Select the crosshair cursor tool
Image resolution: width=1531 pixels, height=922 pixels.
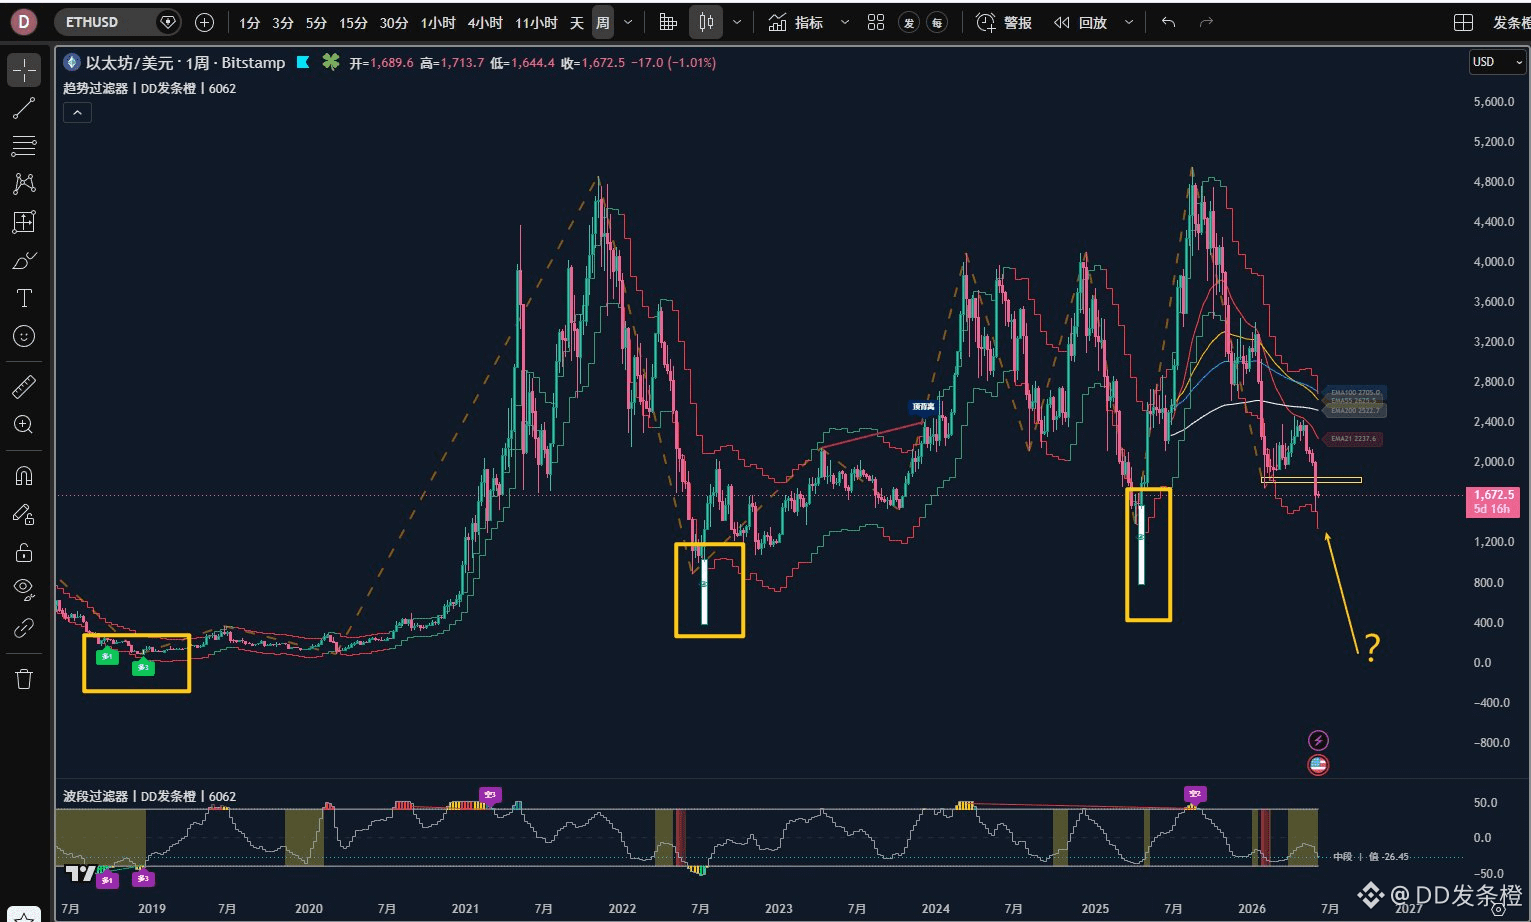pos(24,70)
